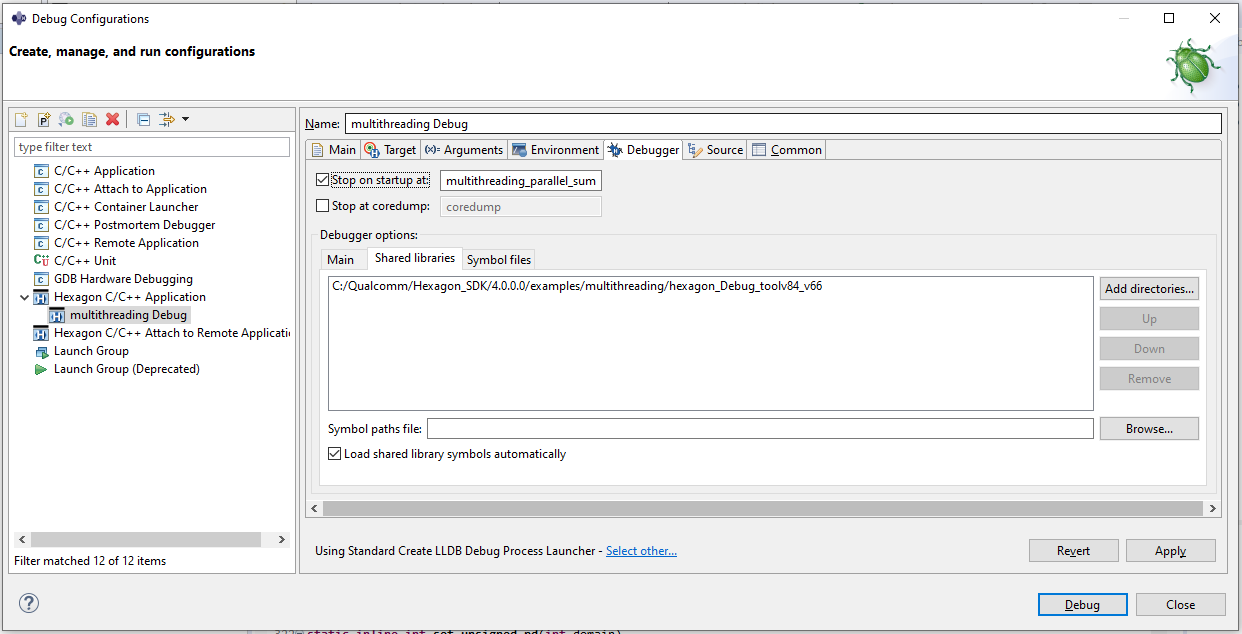Toggle Load shared library symbols automatically
1242x634 pixels.
tap(335, 454)
